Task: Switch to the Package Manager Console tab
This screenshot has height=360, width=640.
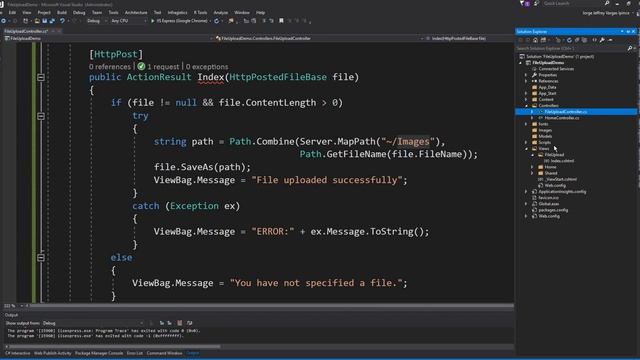Action: point(99,353)
